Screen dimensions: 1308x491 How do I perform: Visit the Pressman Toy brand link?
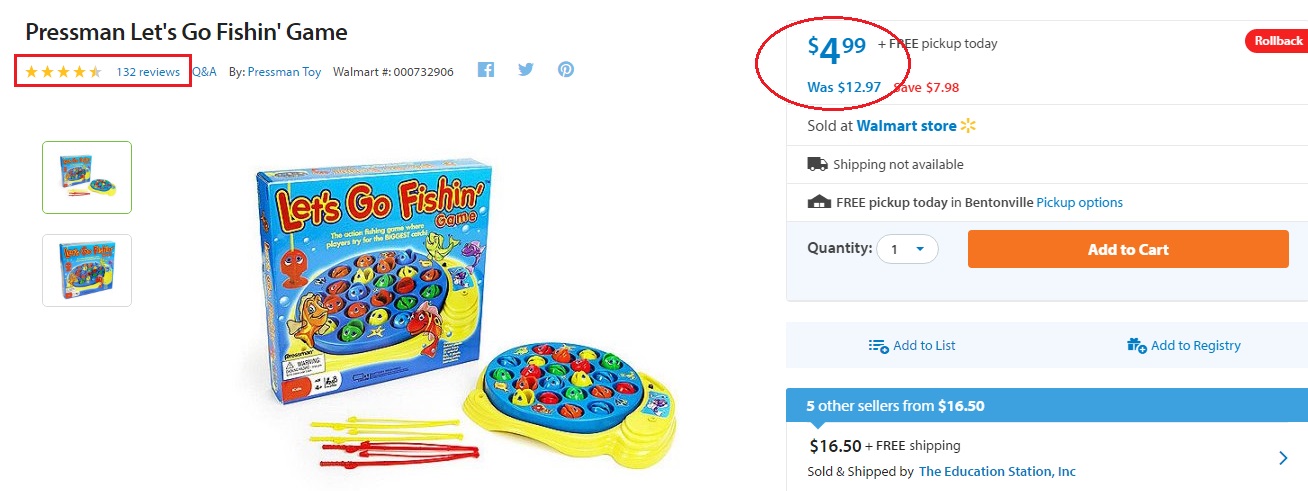[284, 72]
